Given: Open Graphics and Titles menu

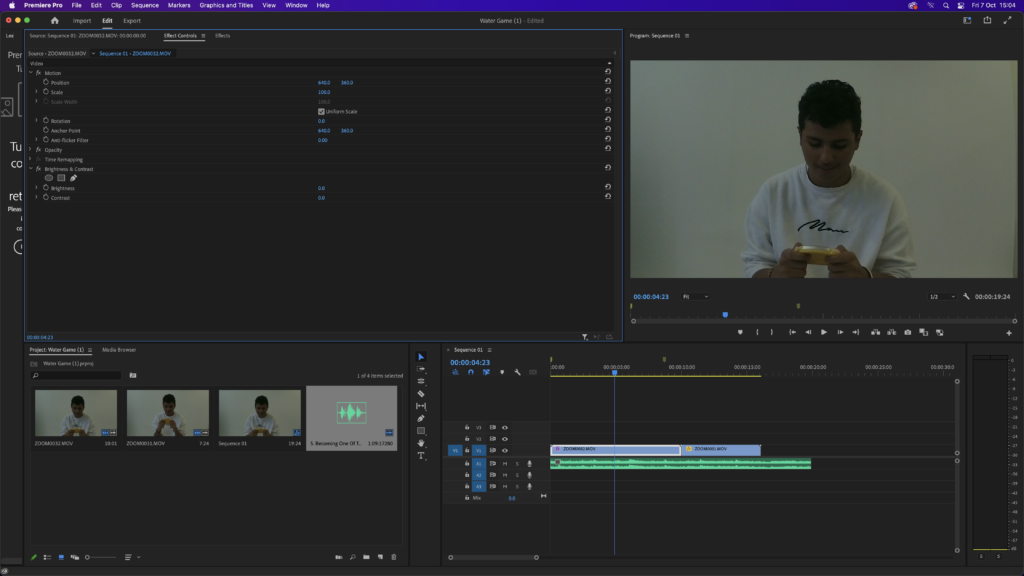Looking at the screenshot, I should click(x=226, y=5).
